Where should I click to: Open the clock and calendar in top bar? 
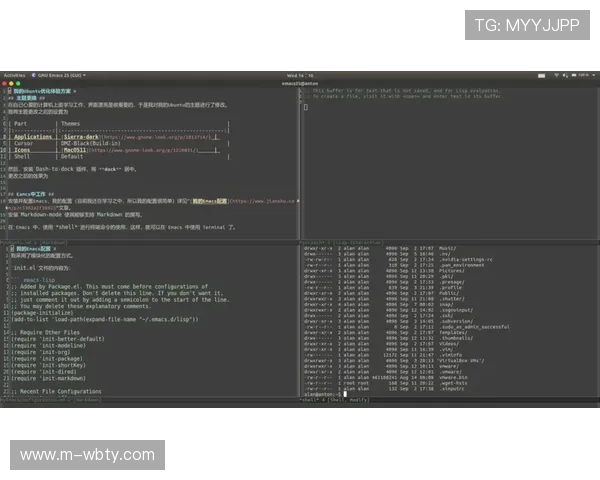tap(300, 74)
